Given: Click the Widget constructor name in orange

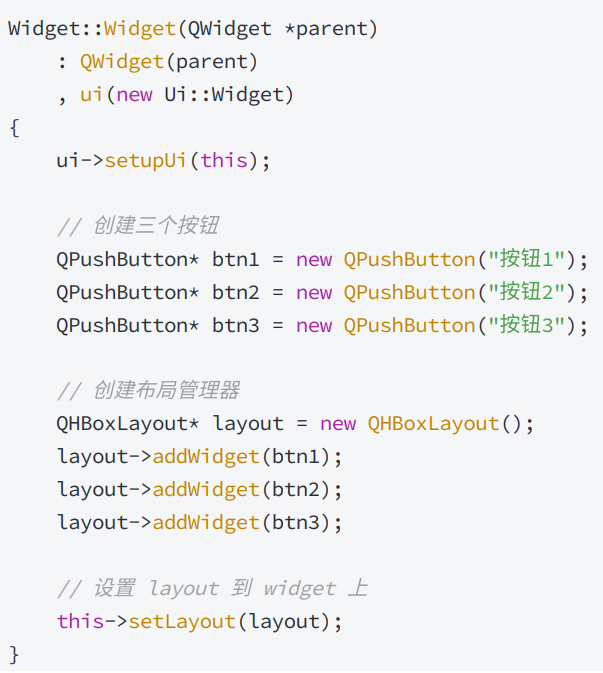Looking at the screenshot, I should pos(140,29).
